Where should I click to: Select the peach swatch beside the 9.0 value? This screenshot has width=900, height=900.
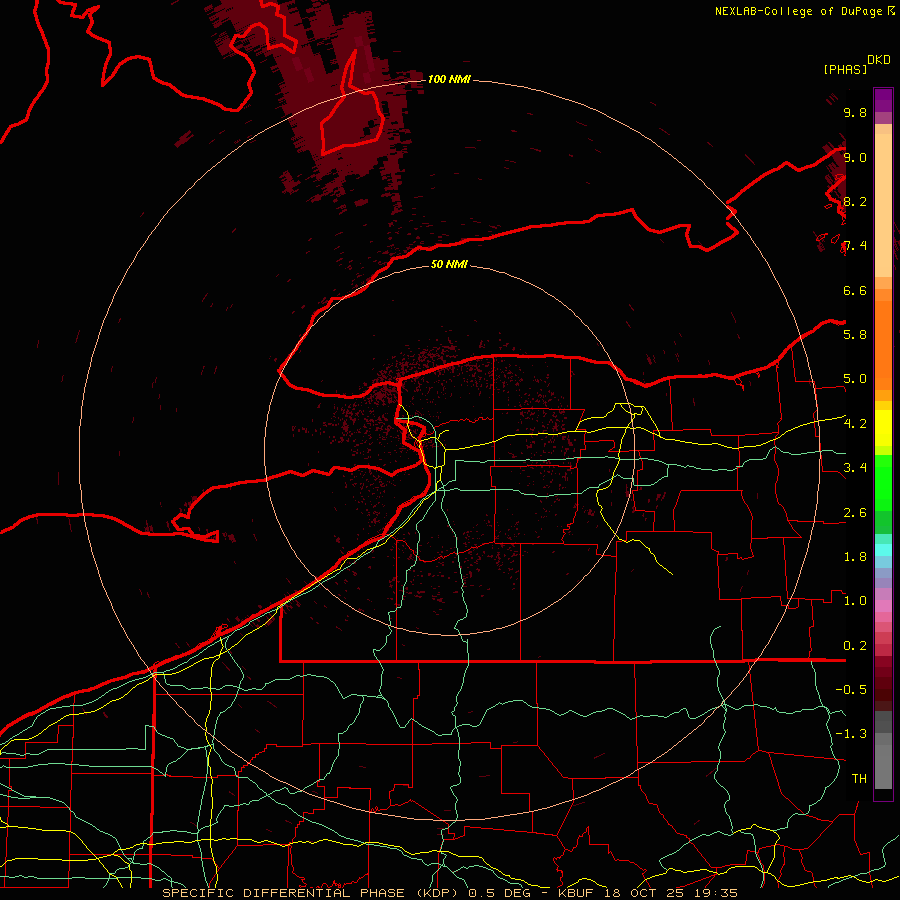click(x=883, y=157)
